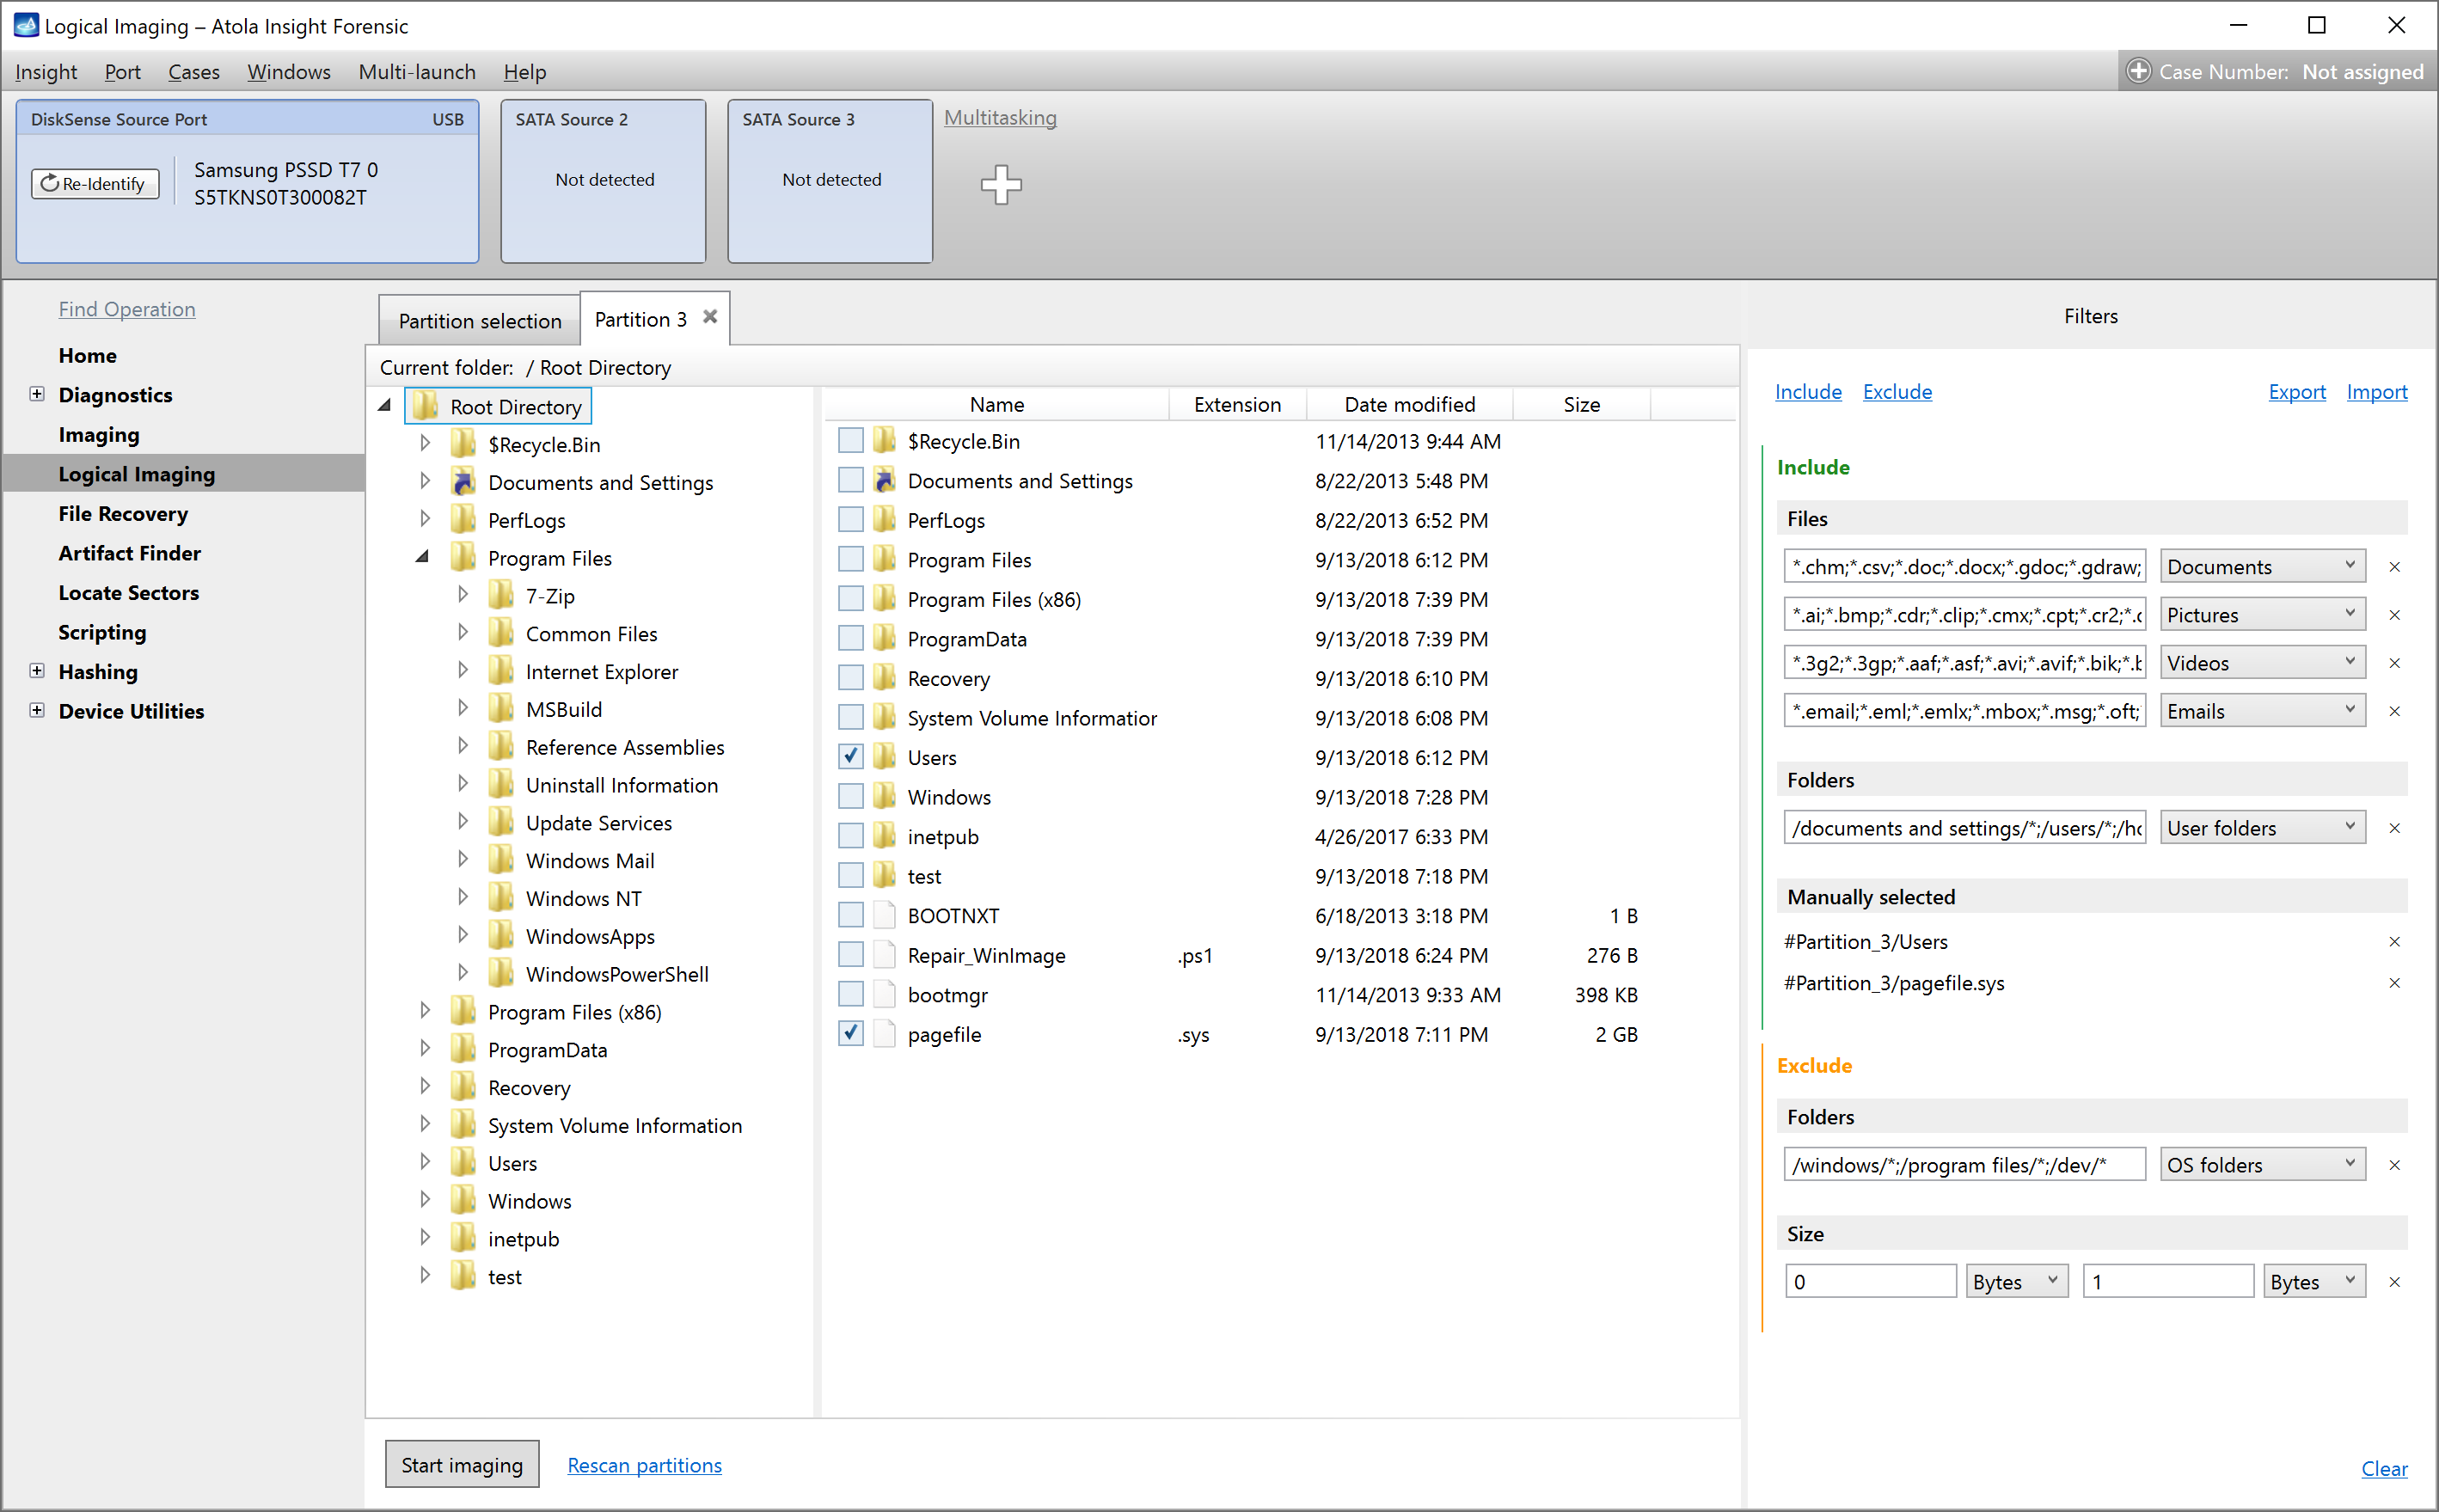Click the Clear filters link
2439x1512 pixels.
tap(2384, 1468)
